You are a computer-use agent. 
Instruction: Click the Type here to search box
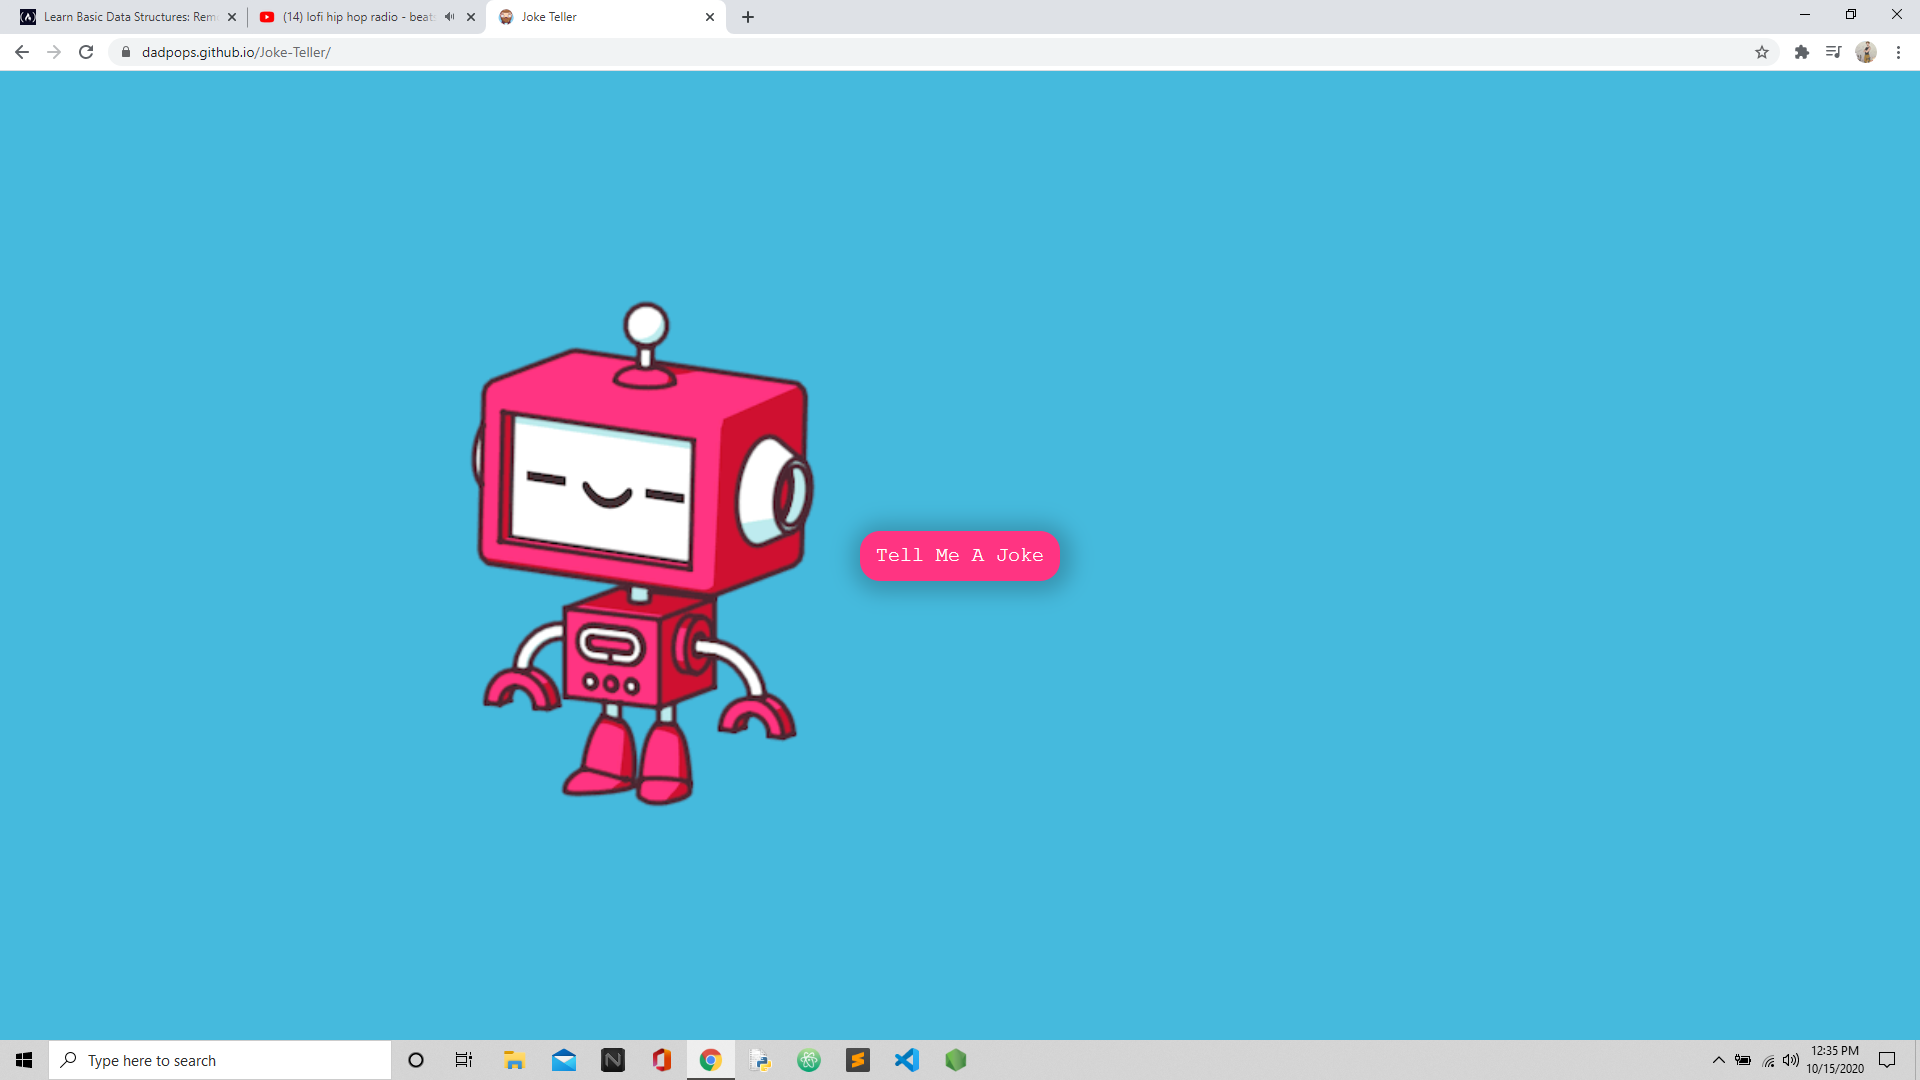[220, 1060]
